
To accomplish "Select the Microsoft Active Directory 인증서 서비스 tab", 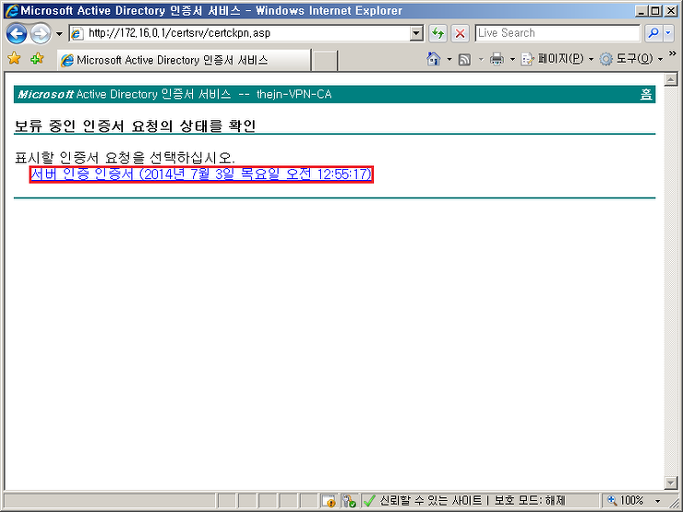I will point(184,60).
